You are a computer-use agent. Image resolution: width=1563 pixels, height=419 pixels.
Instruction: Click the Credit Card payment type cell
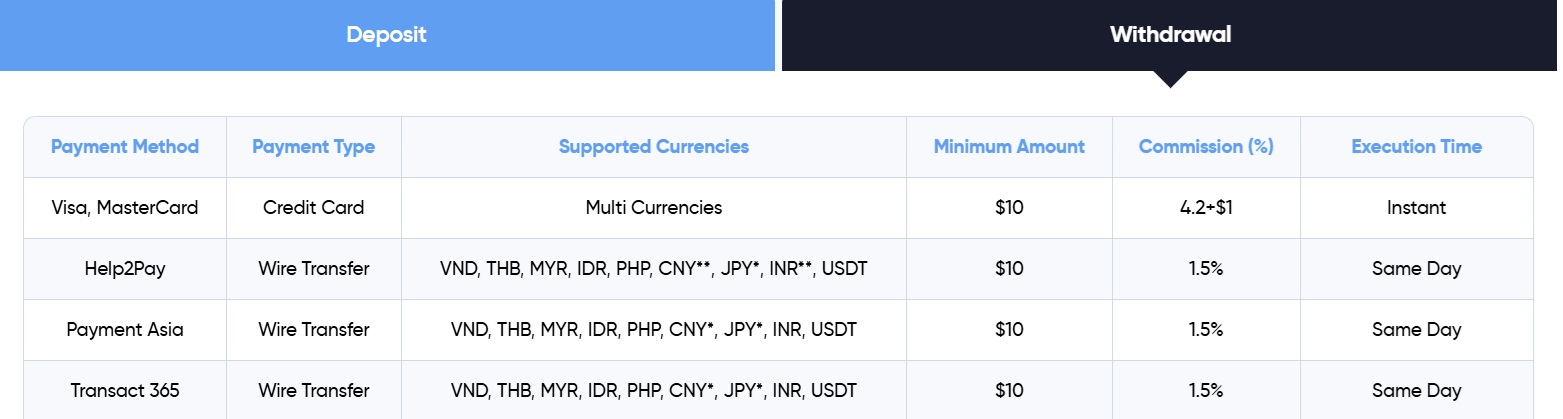pos(313,208)
